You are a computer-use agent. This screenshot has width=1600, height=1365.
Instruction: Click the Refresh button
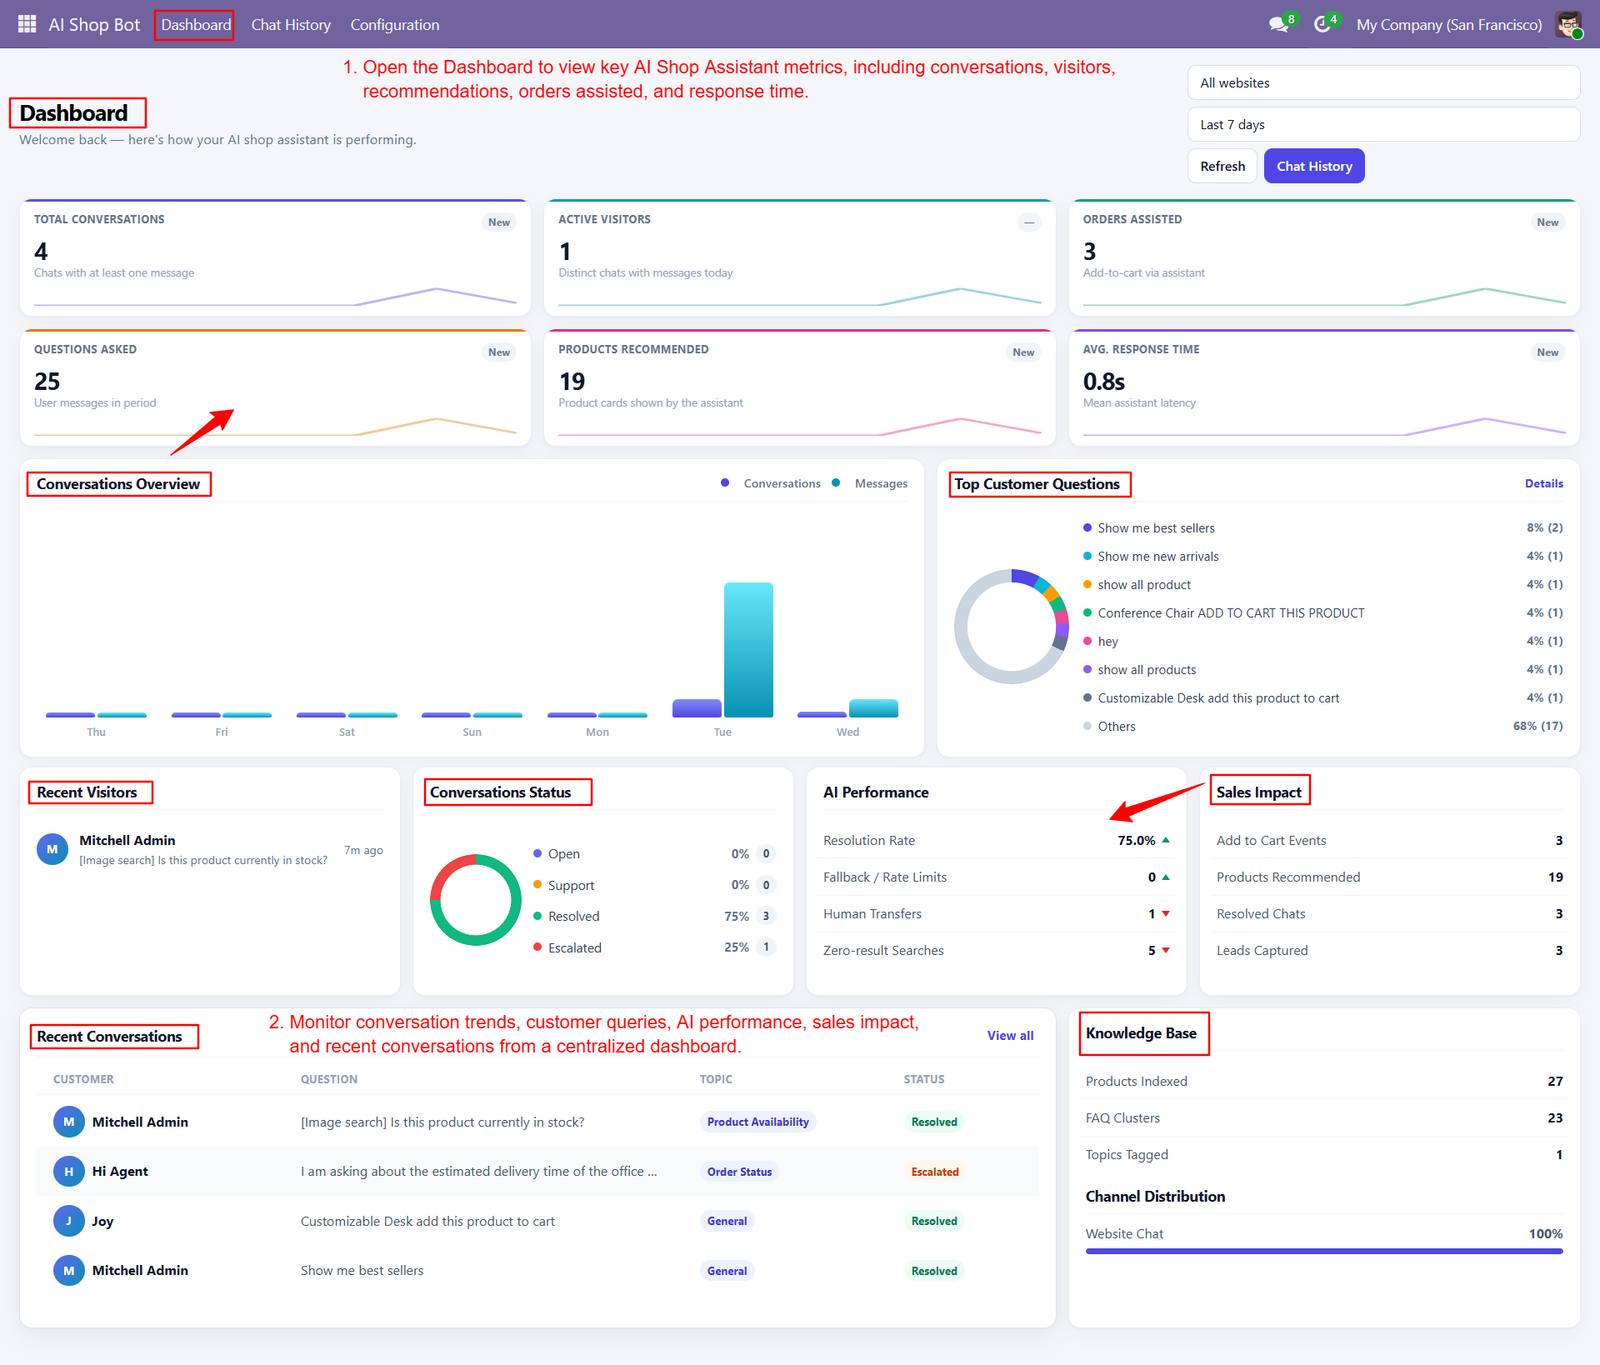[1223, 166]
